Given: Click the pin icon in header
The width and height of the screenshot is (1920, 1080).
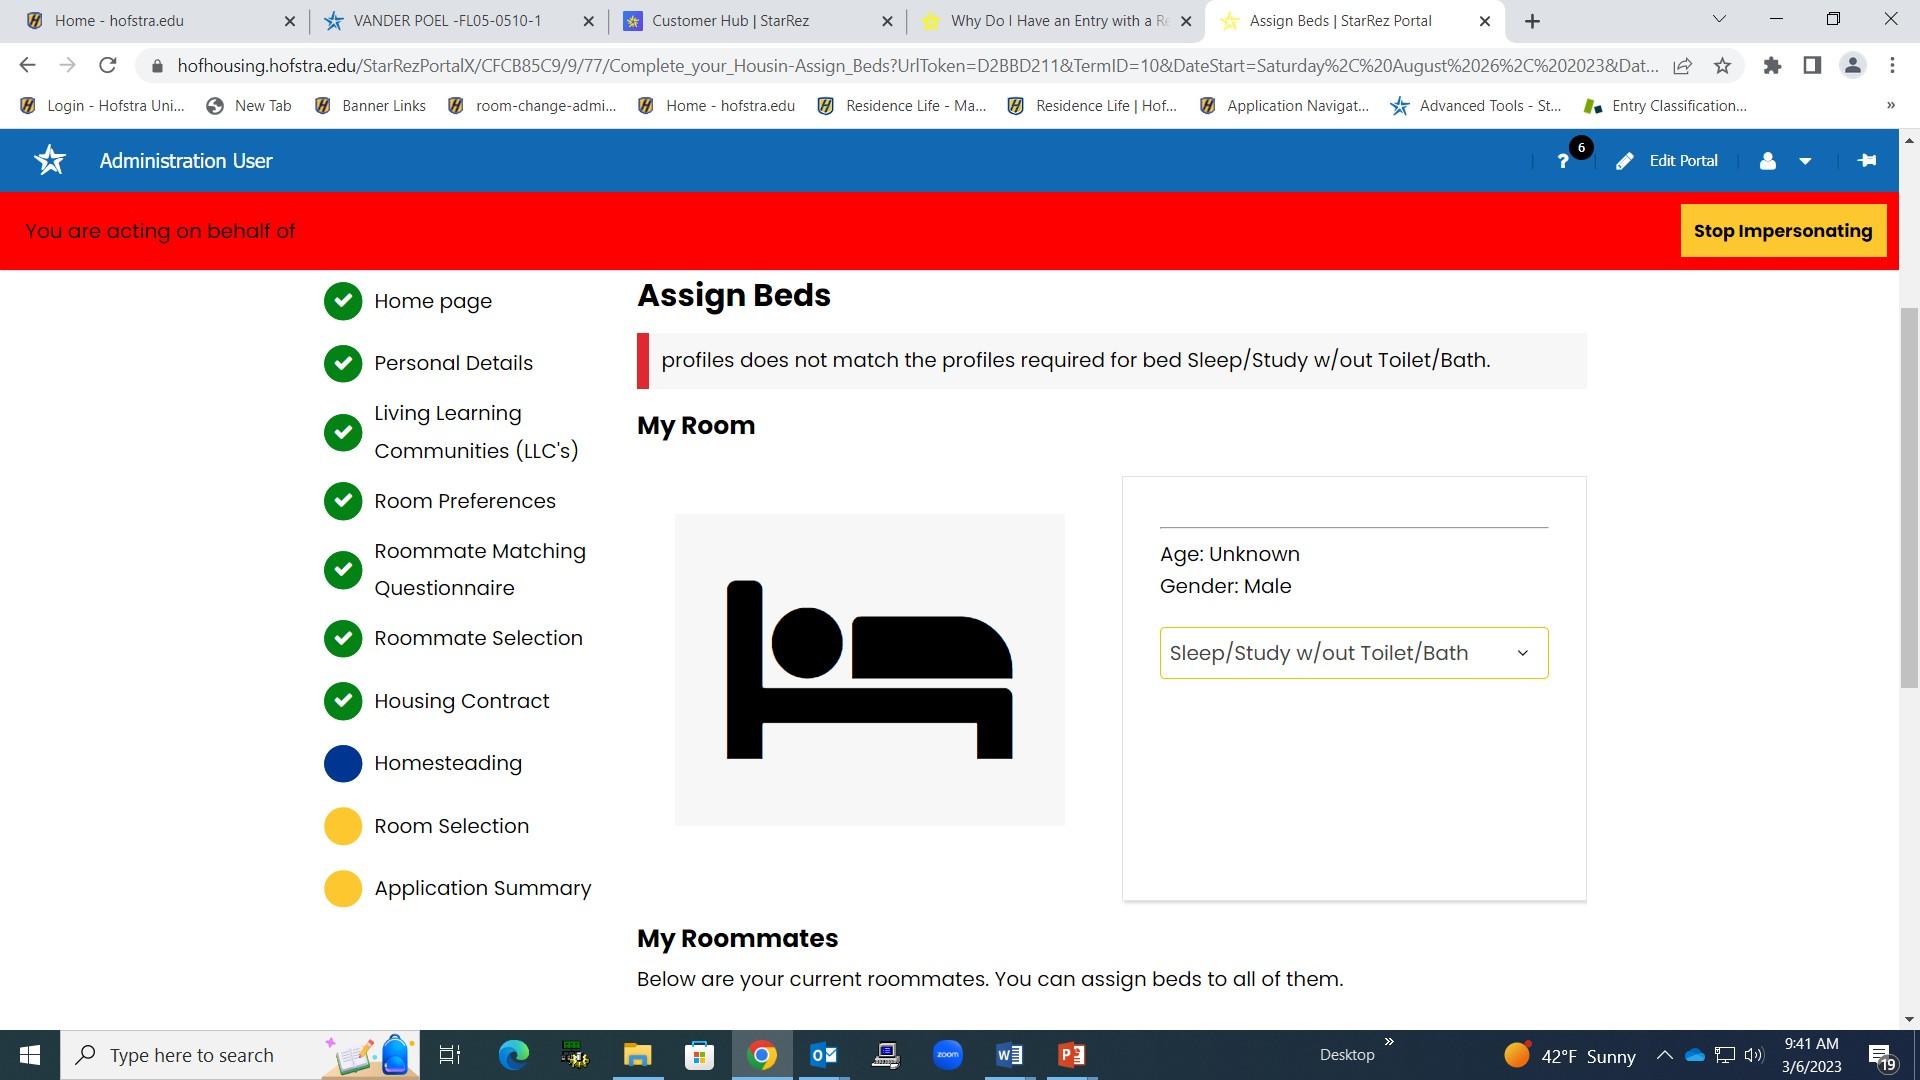Looking at the screenshot, I should [1866, 160].
